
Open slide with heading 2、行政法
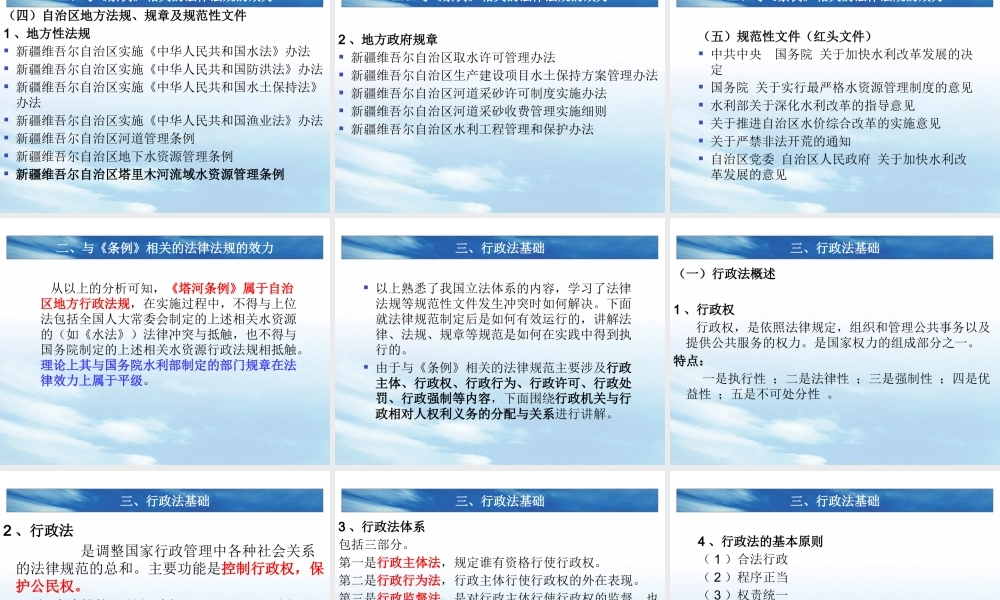165,536
